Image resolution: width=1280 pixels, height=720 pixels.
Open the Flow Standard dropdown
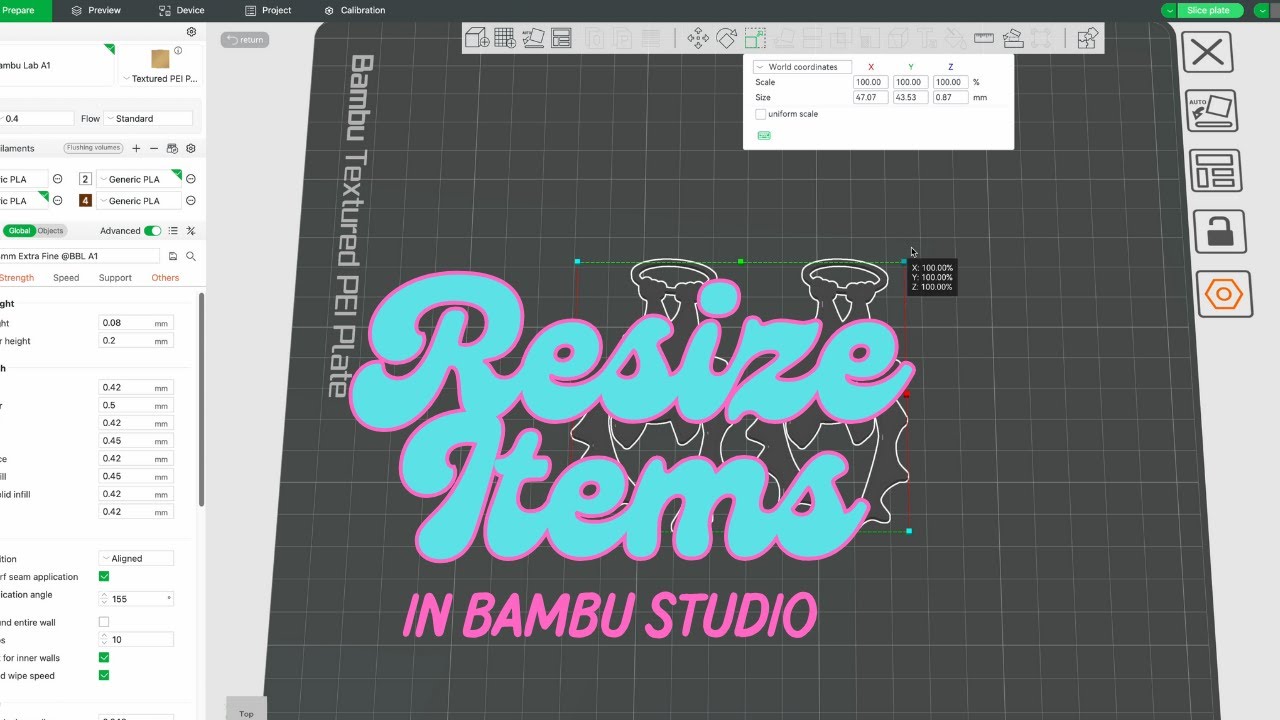[149, 118]
